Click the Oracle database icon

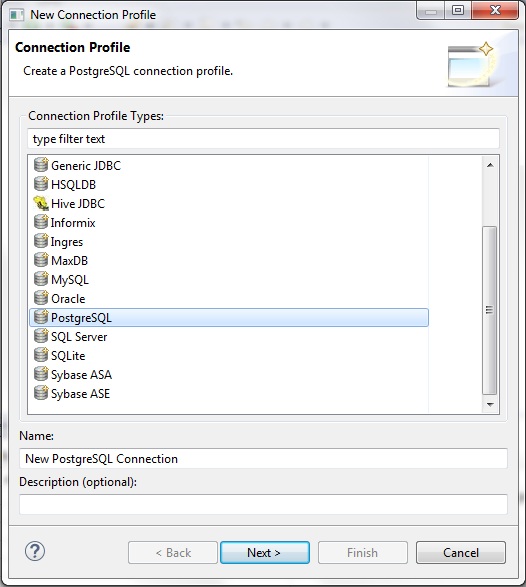41,298
